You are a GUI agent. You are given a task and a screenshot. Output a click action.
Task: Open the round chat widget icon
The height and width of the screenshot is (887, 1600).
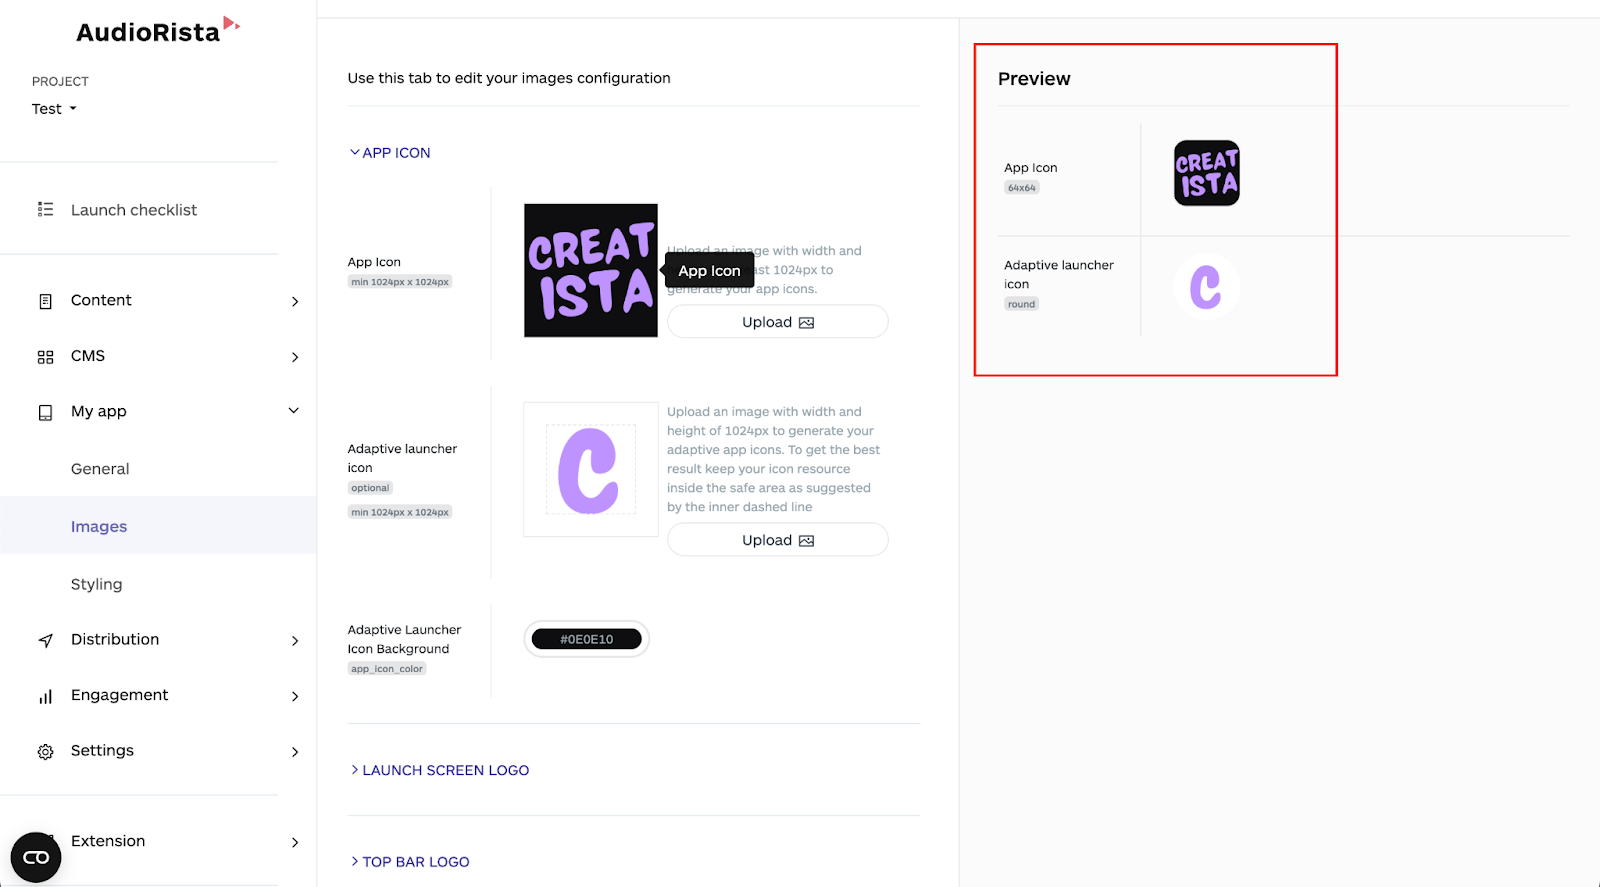click(36, 857)
